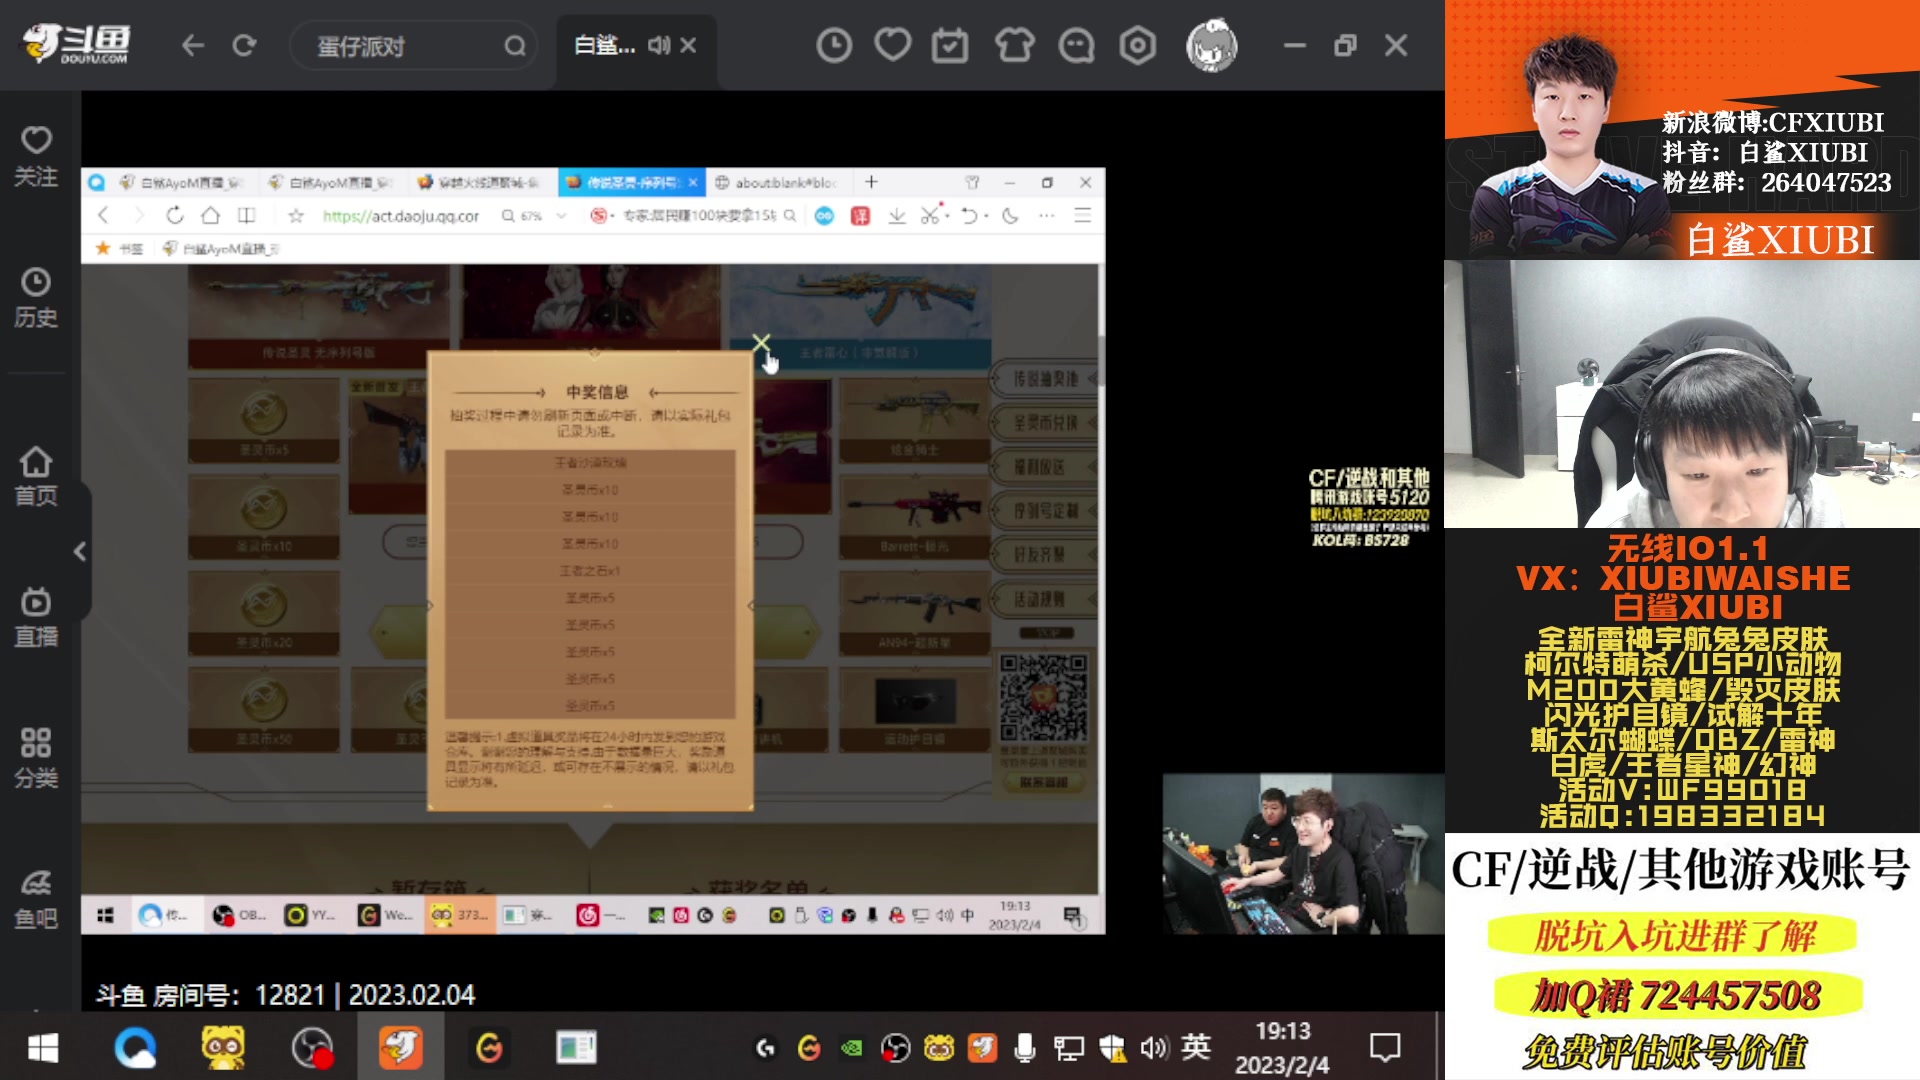Open the news widget app on taskbar
Image resolution: width=1920 pixels, height=1080 pixels.
click(577, 1047)
